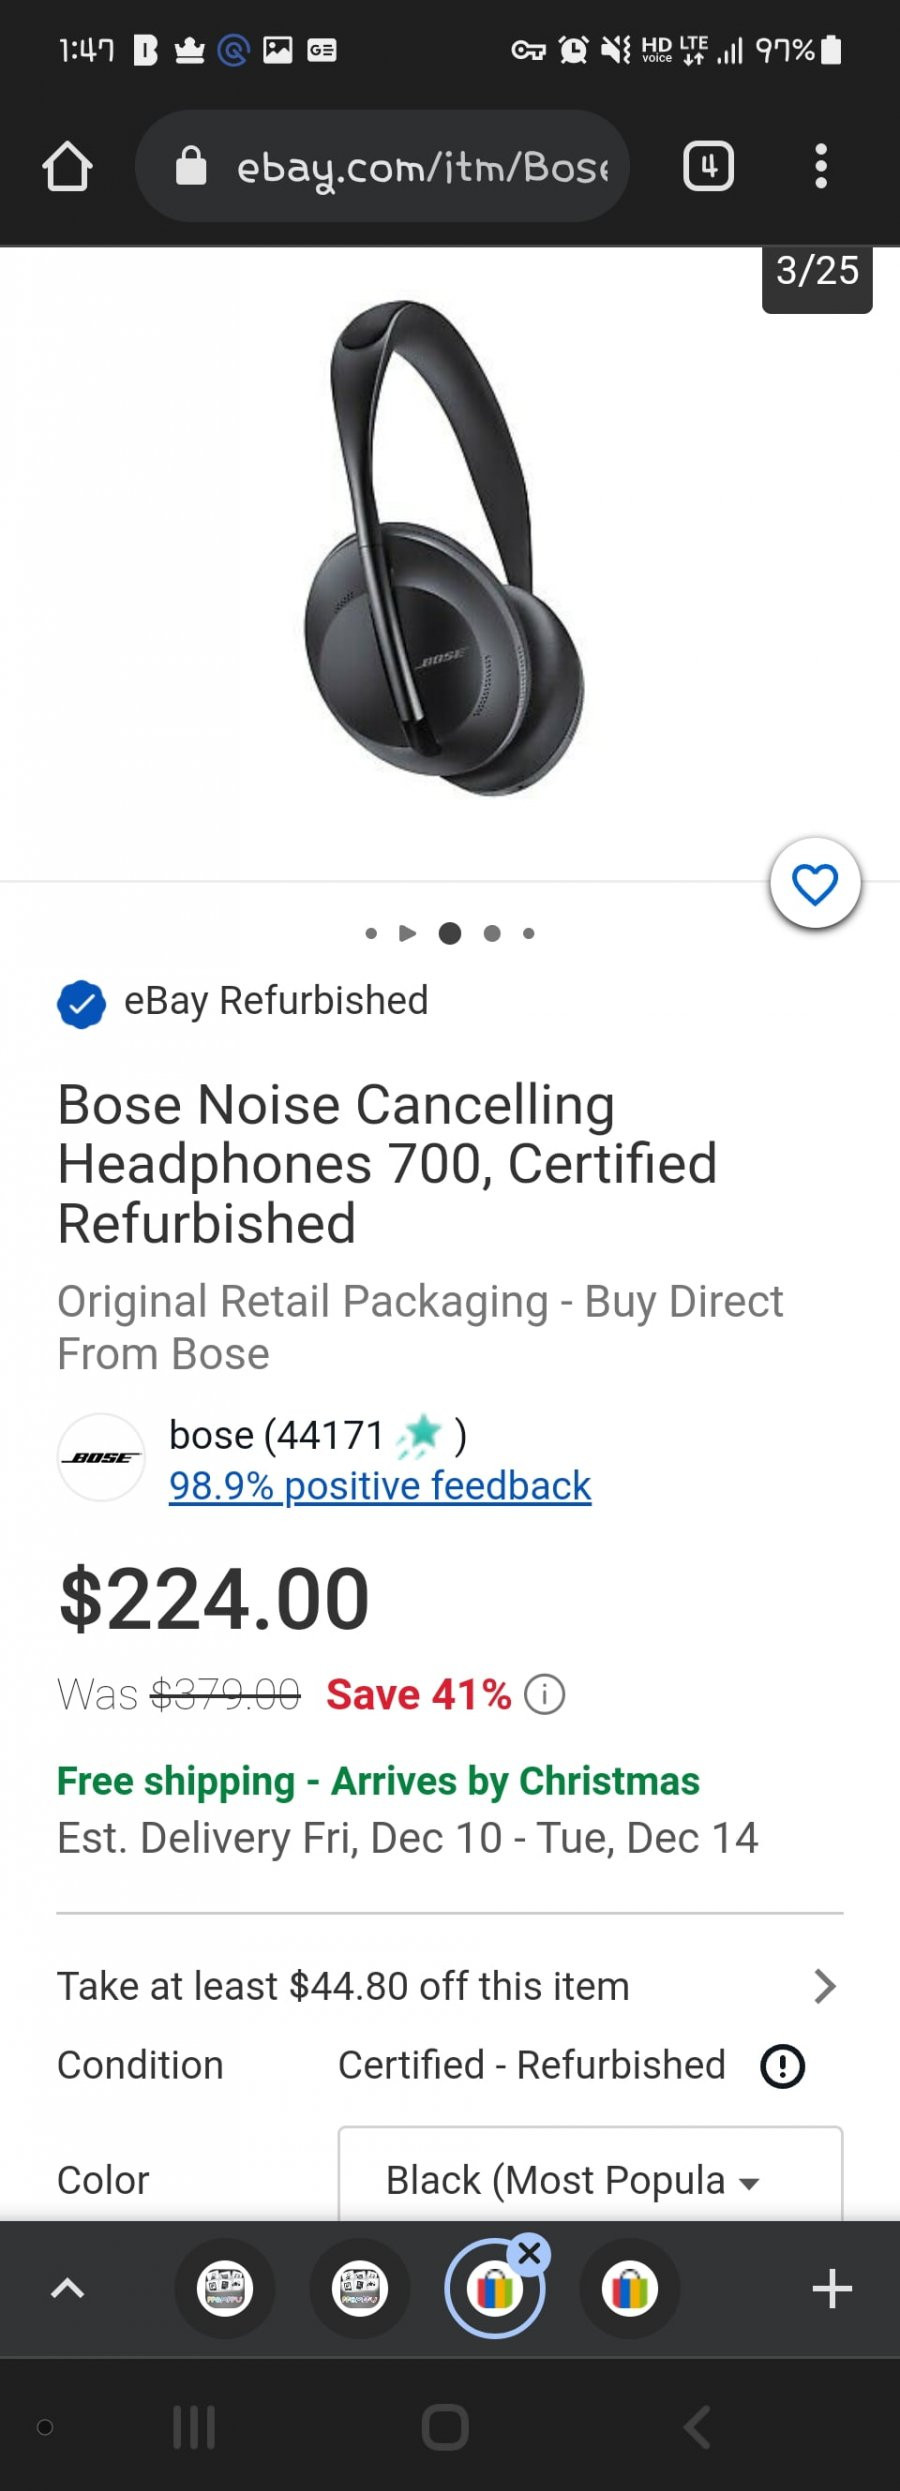The height and width of the screenshot is (2491, 900).
Task: Tap the condition details exclamation icon
Action: point(783,2066)
